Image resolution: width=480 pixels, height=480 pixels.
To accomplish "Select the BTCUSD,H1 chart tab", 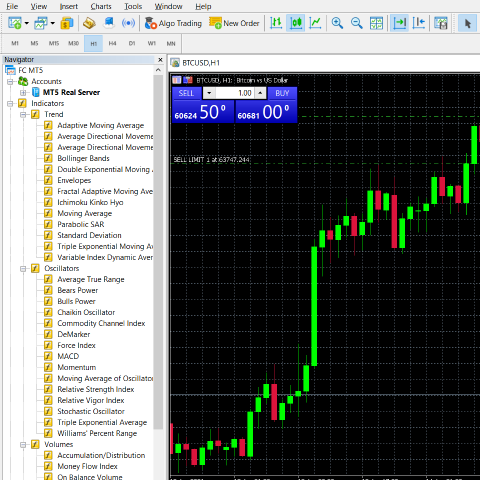I will pos(201,63).
